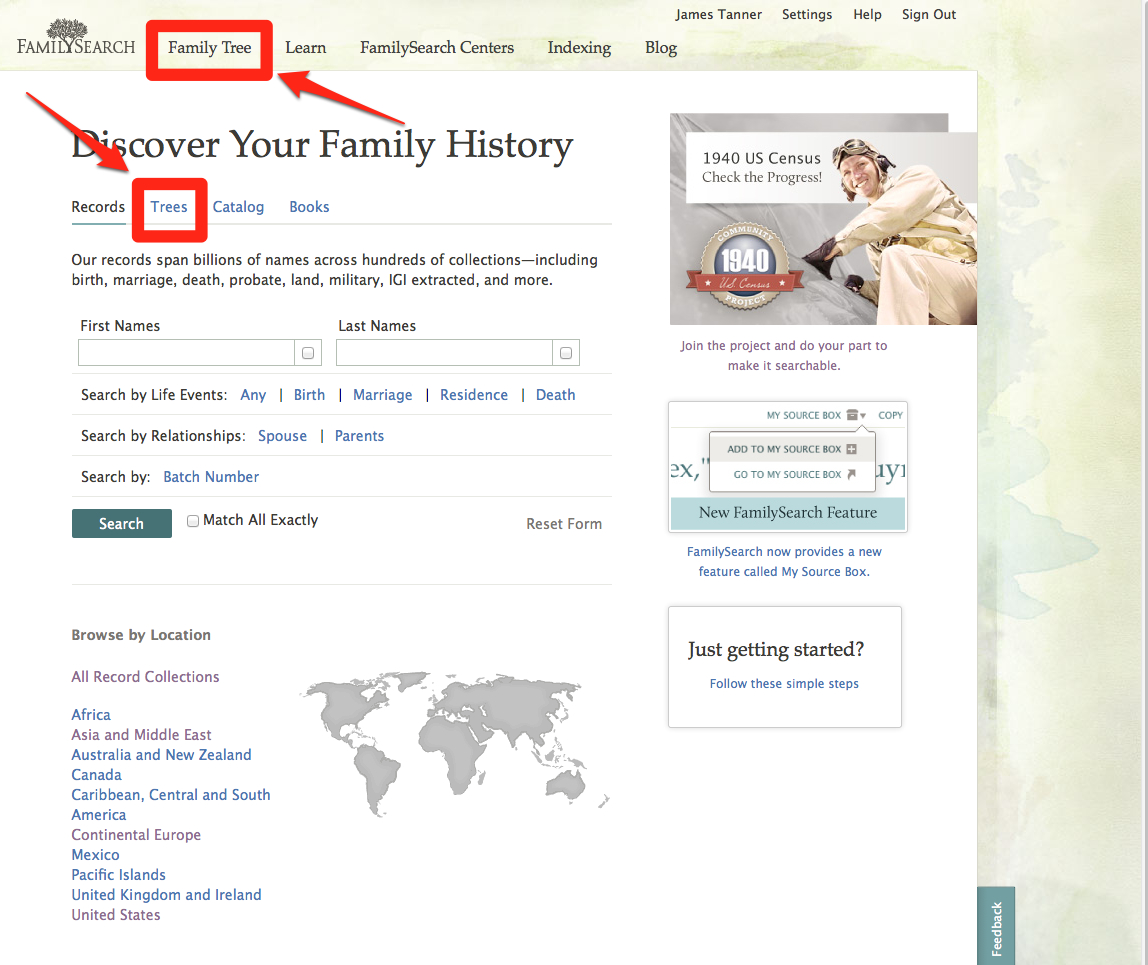This screenshot has width=1148, height=965.
Task: Open the Feedback tab on the right edge
Action: point(995,926)
